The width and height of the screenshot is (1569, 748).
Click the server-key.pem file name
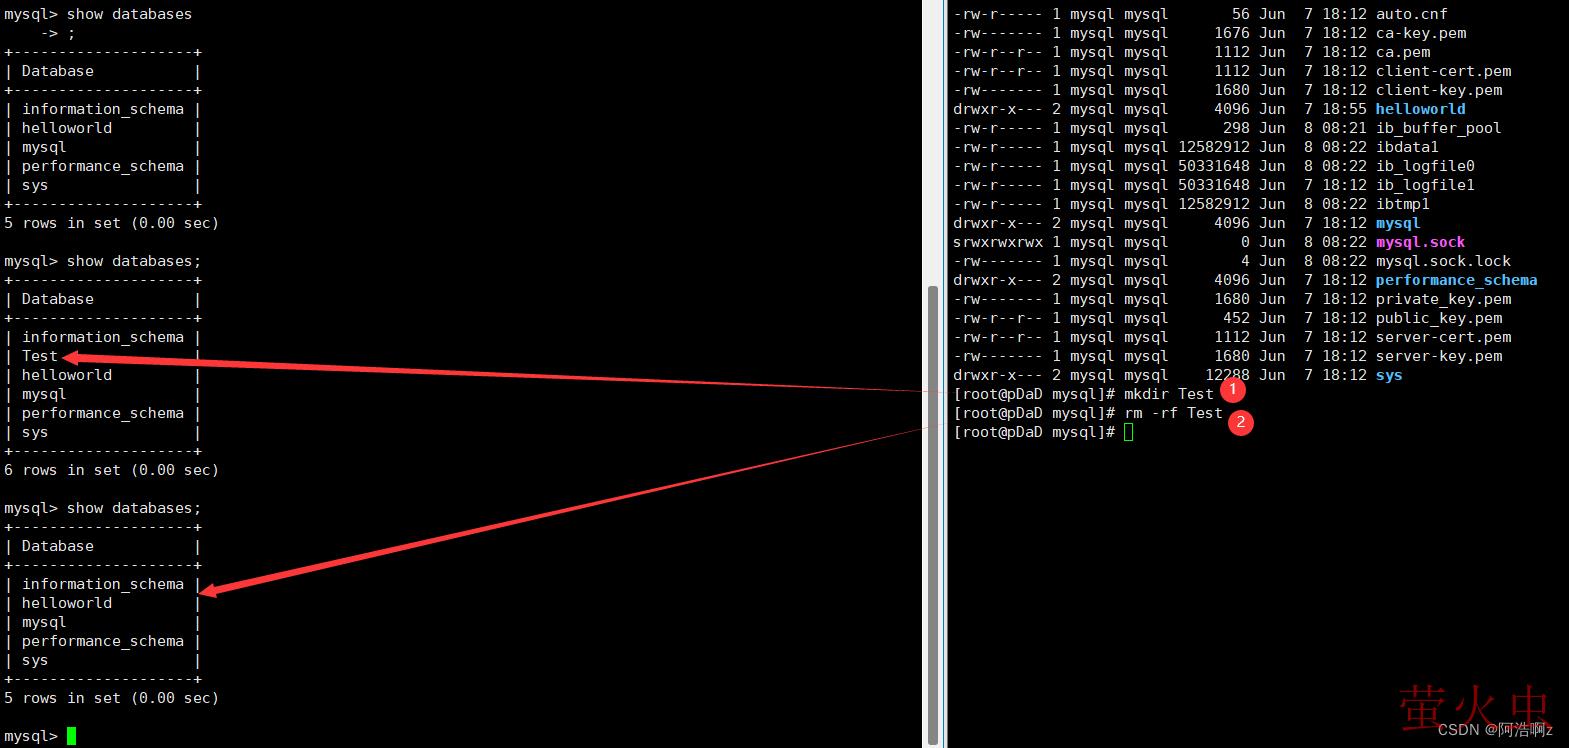click(x=1438, y=356)
